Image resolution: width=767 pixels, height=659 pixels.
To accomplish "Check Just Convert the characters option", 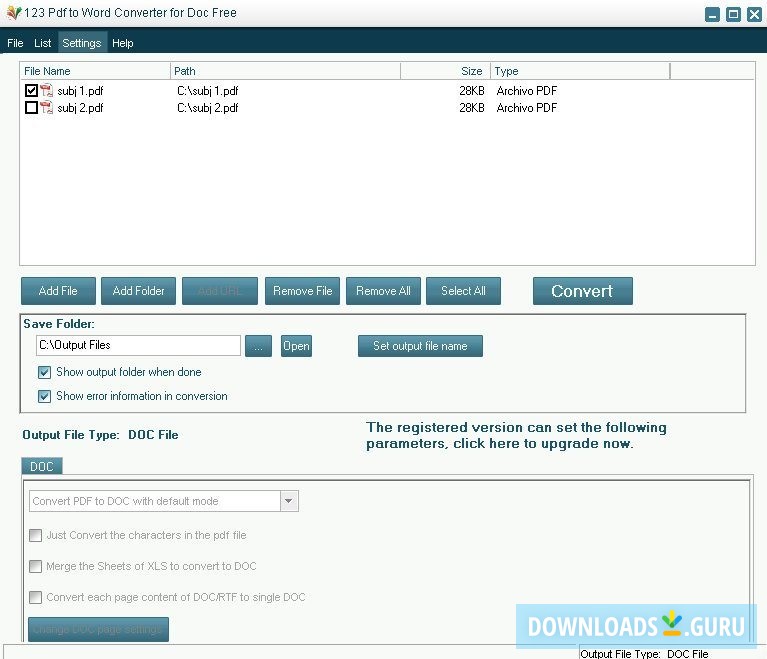I will point(35,535).
